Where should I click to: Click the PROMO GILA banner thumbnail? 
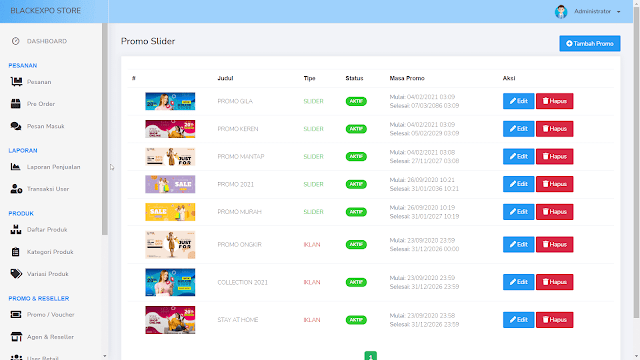point(170,101)
